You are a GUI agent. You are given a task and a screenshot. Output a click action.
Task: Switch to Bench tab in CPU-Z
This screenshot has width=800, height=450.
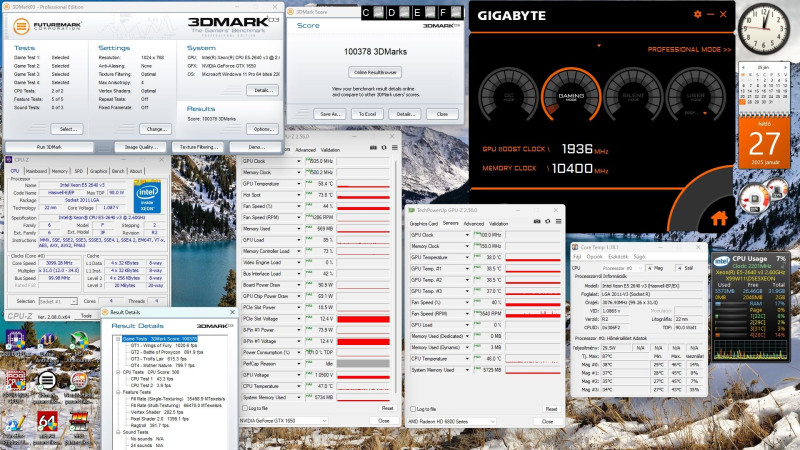(118, 171)
